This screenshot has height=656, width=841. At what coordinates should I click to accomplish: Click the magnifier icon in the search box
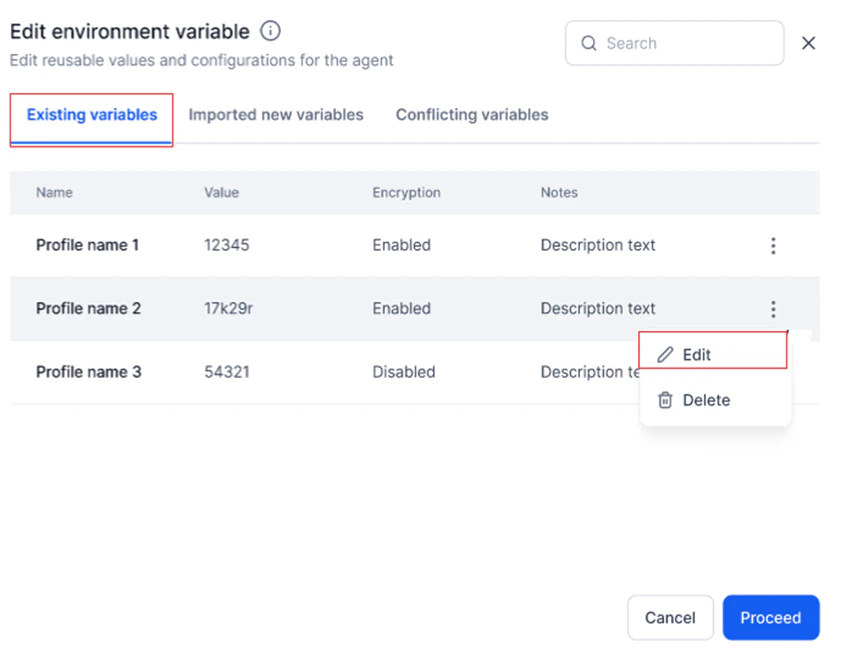589,43
